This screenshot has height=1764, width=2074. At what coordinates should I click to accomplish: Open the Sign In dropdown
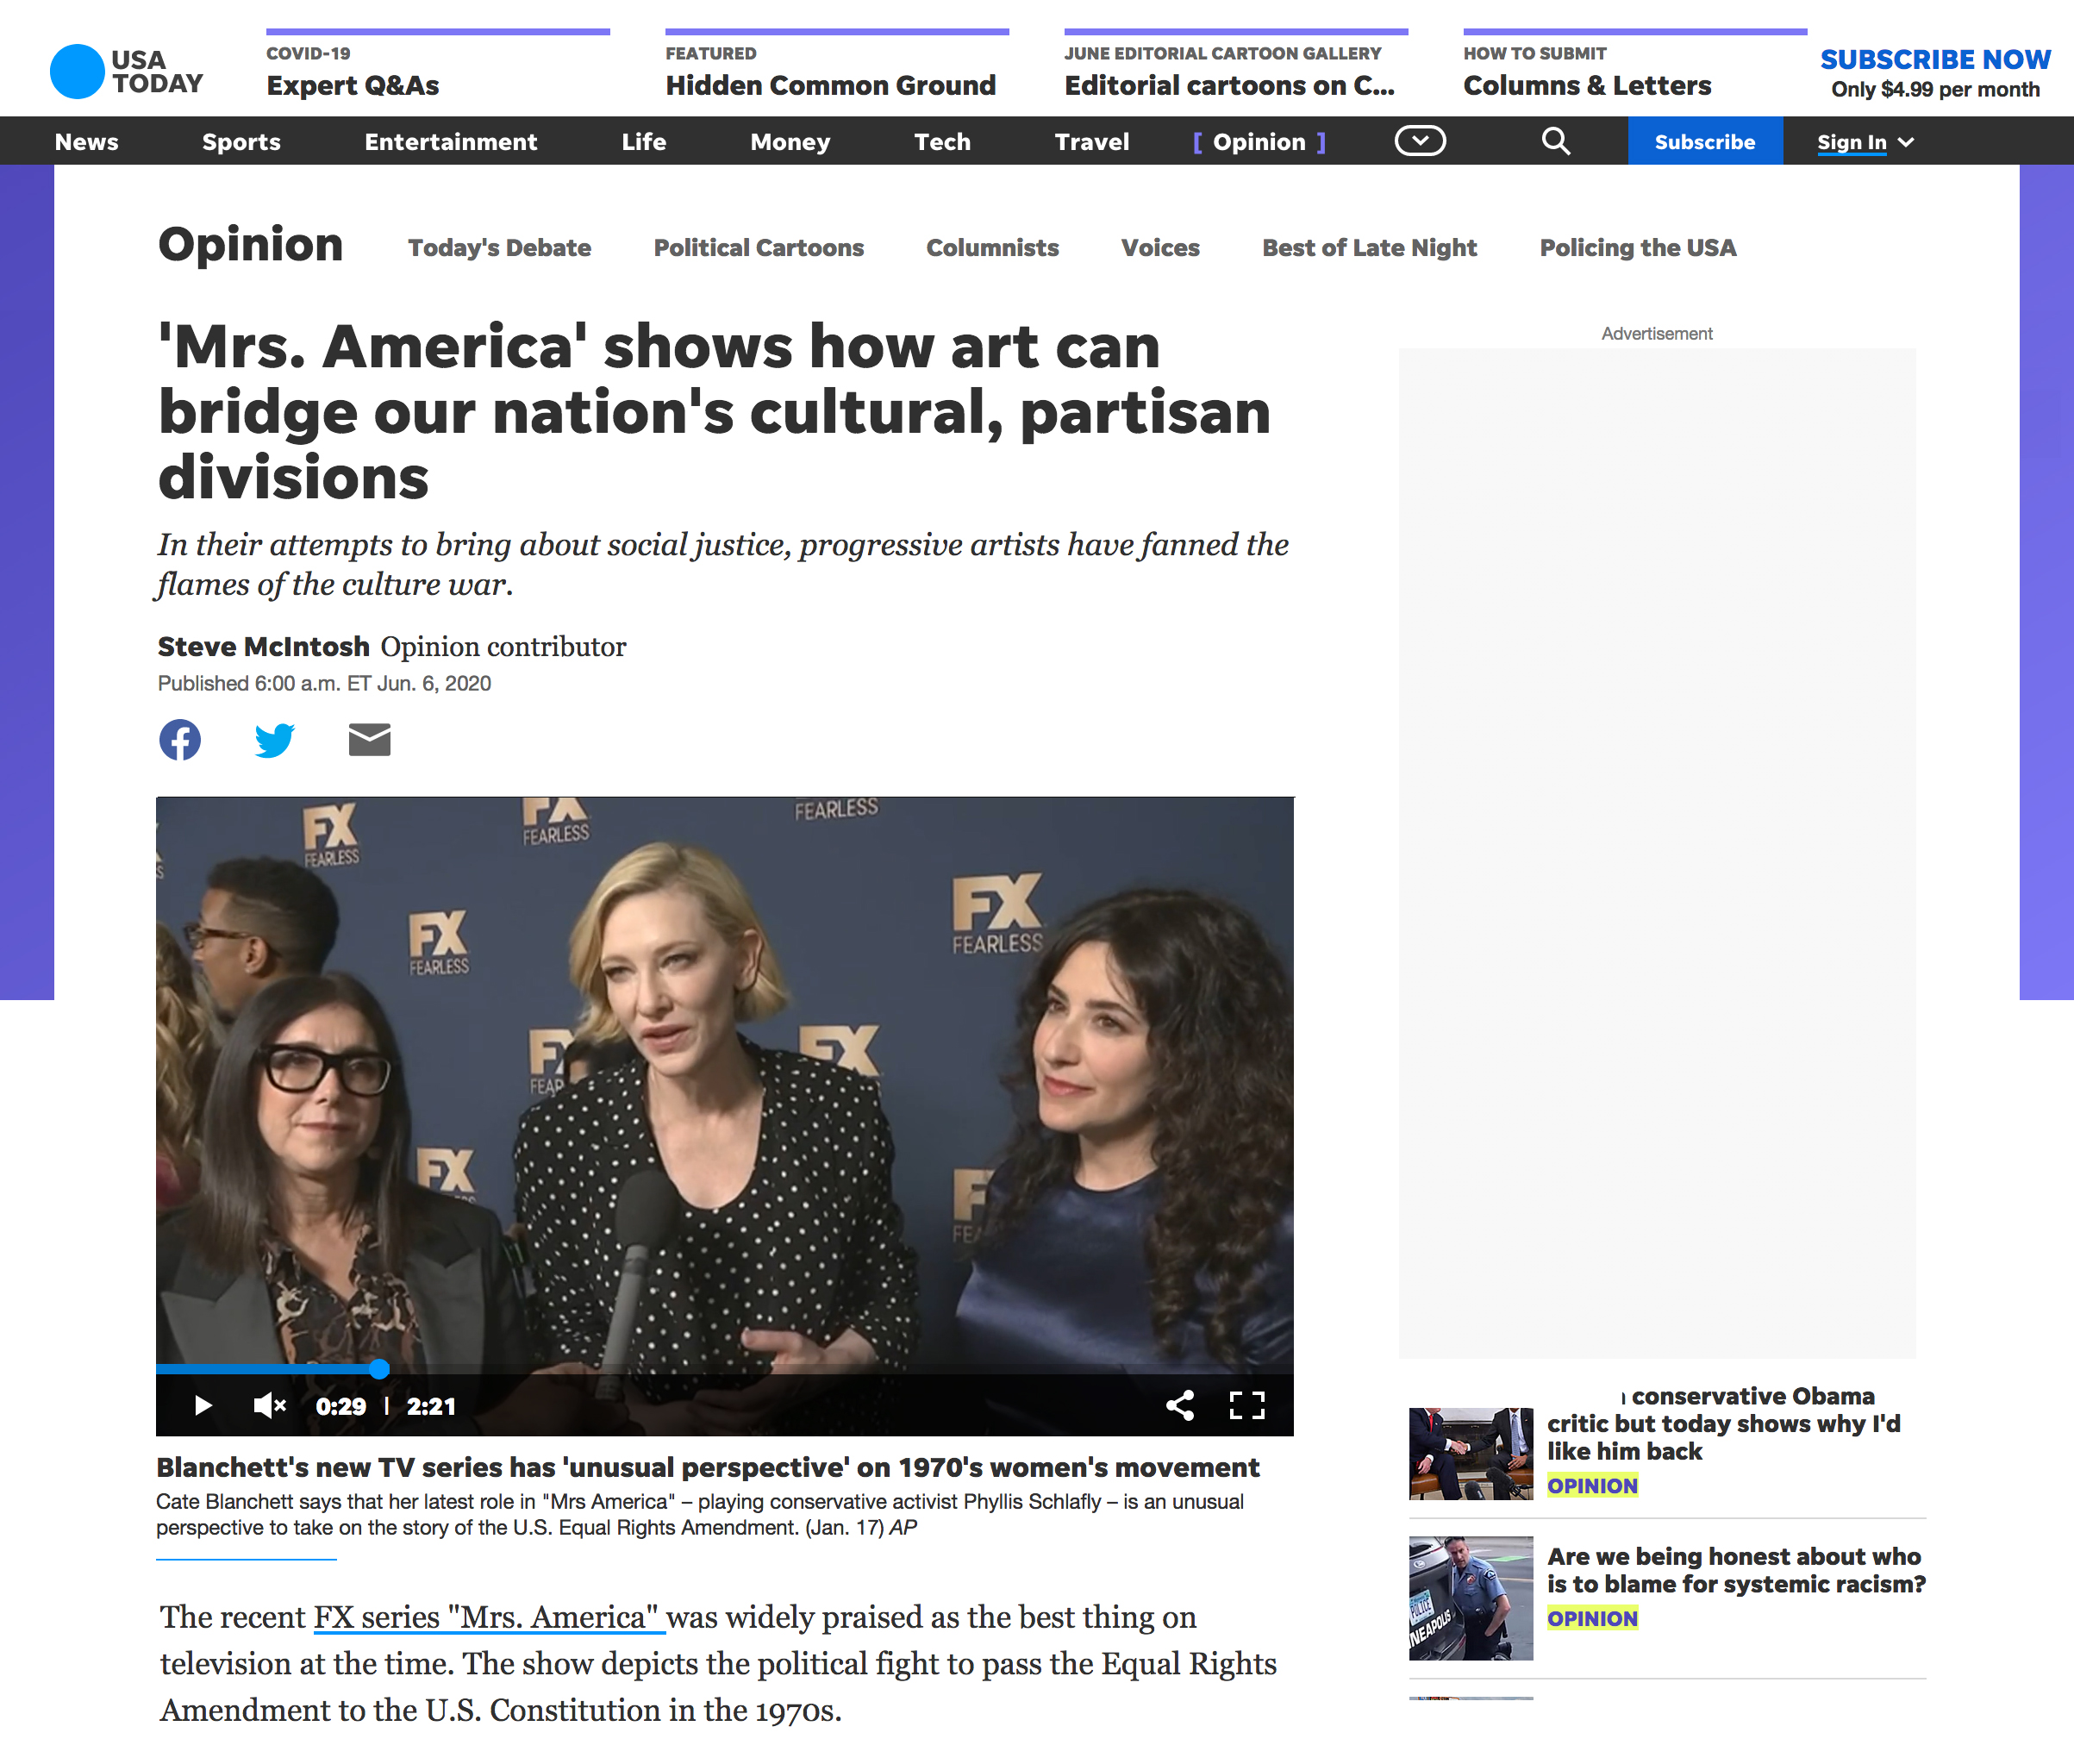[1865, 142]
